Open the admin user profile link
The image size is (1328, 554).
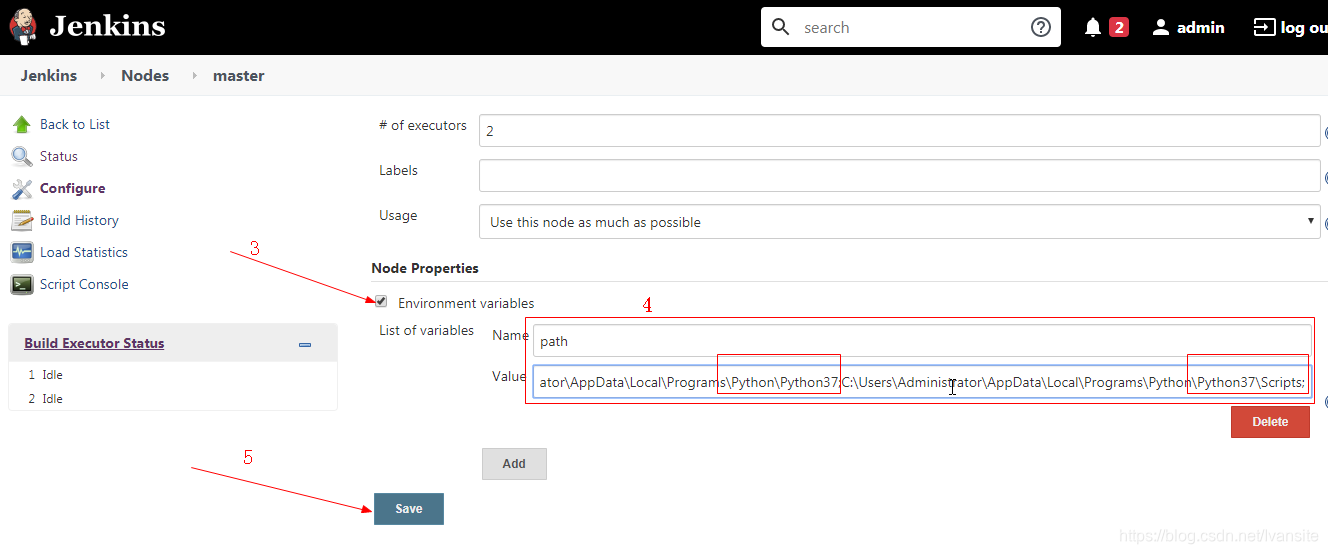click(x=1200, y=28)
